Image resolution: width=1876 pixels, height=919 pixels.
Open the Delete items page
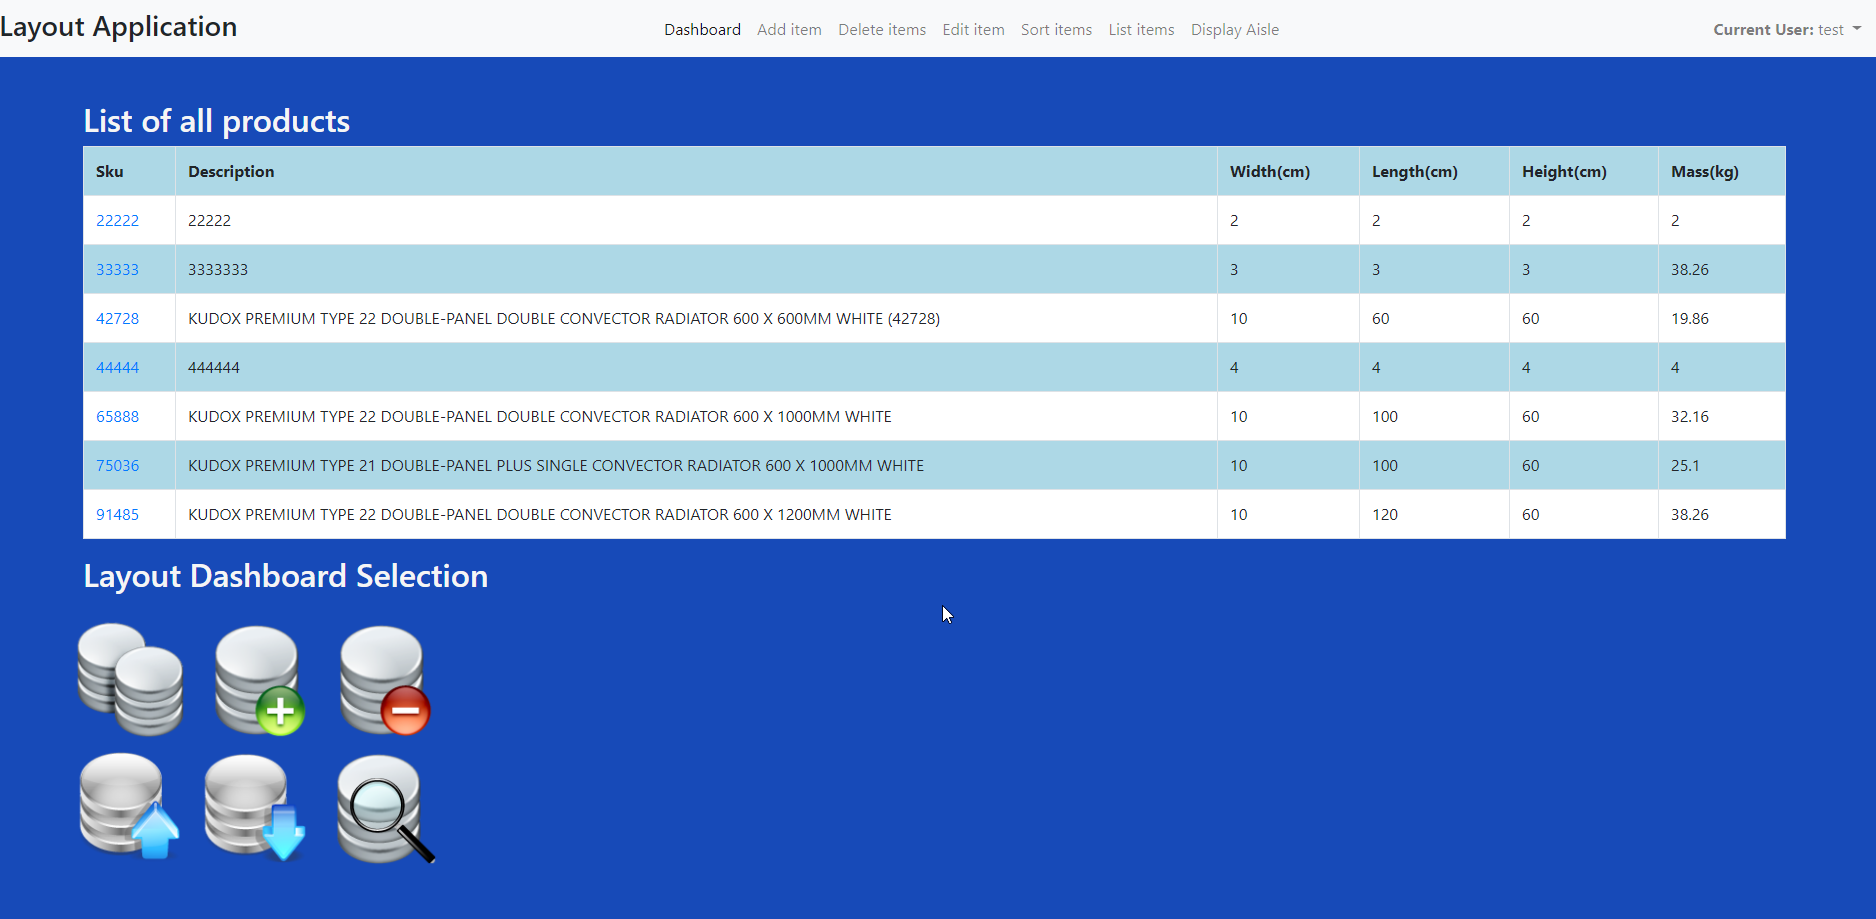pos(882,30)
